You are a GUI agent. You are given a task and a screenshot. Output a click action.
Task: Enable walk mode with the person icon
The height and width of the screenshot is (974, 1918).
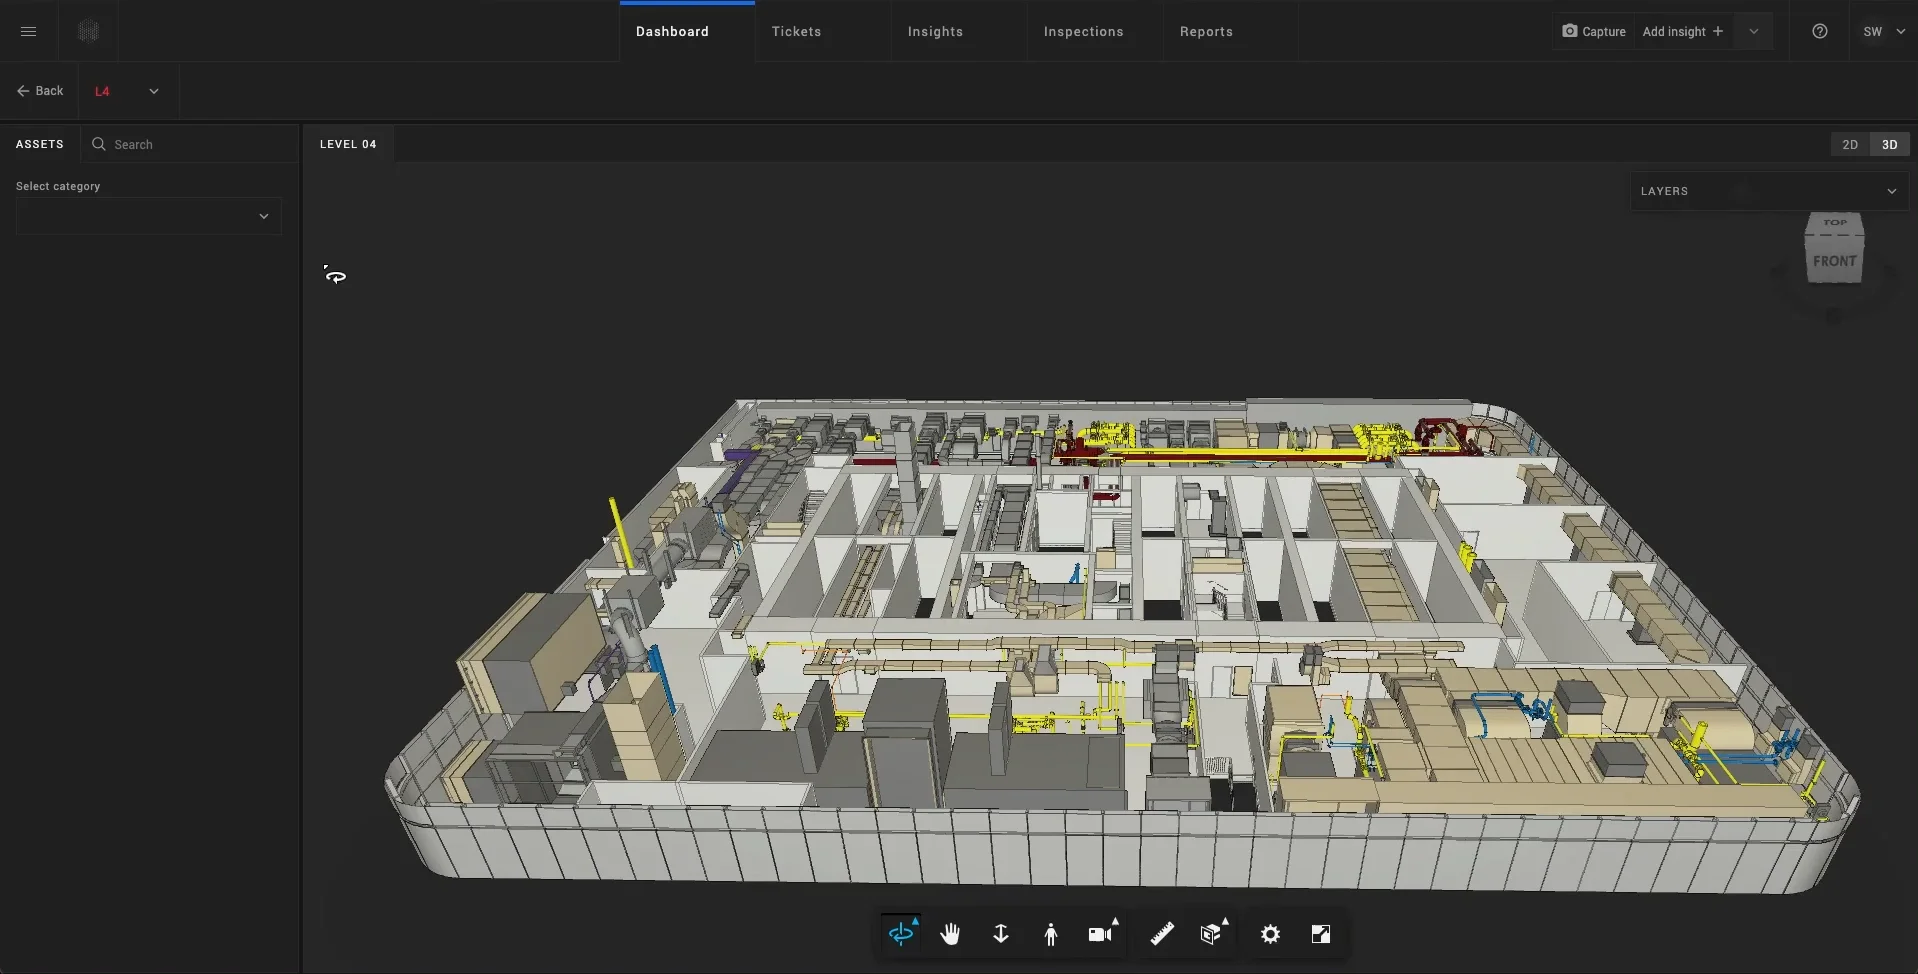click(x=1050, y=933)
